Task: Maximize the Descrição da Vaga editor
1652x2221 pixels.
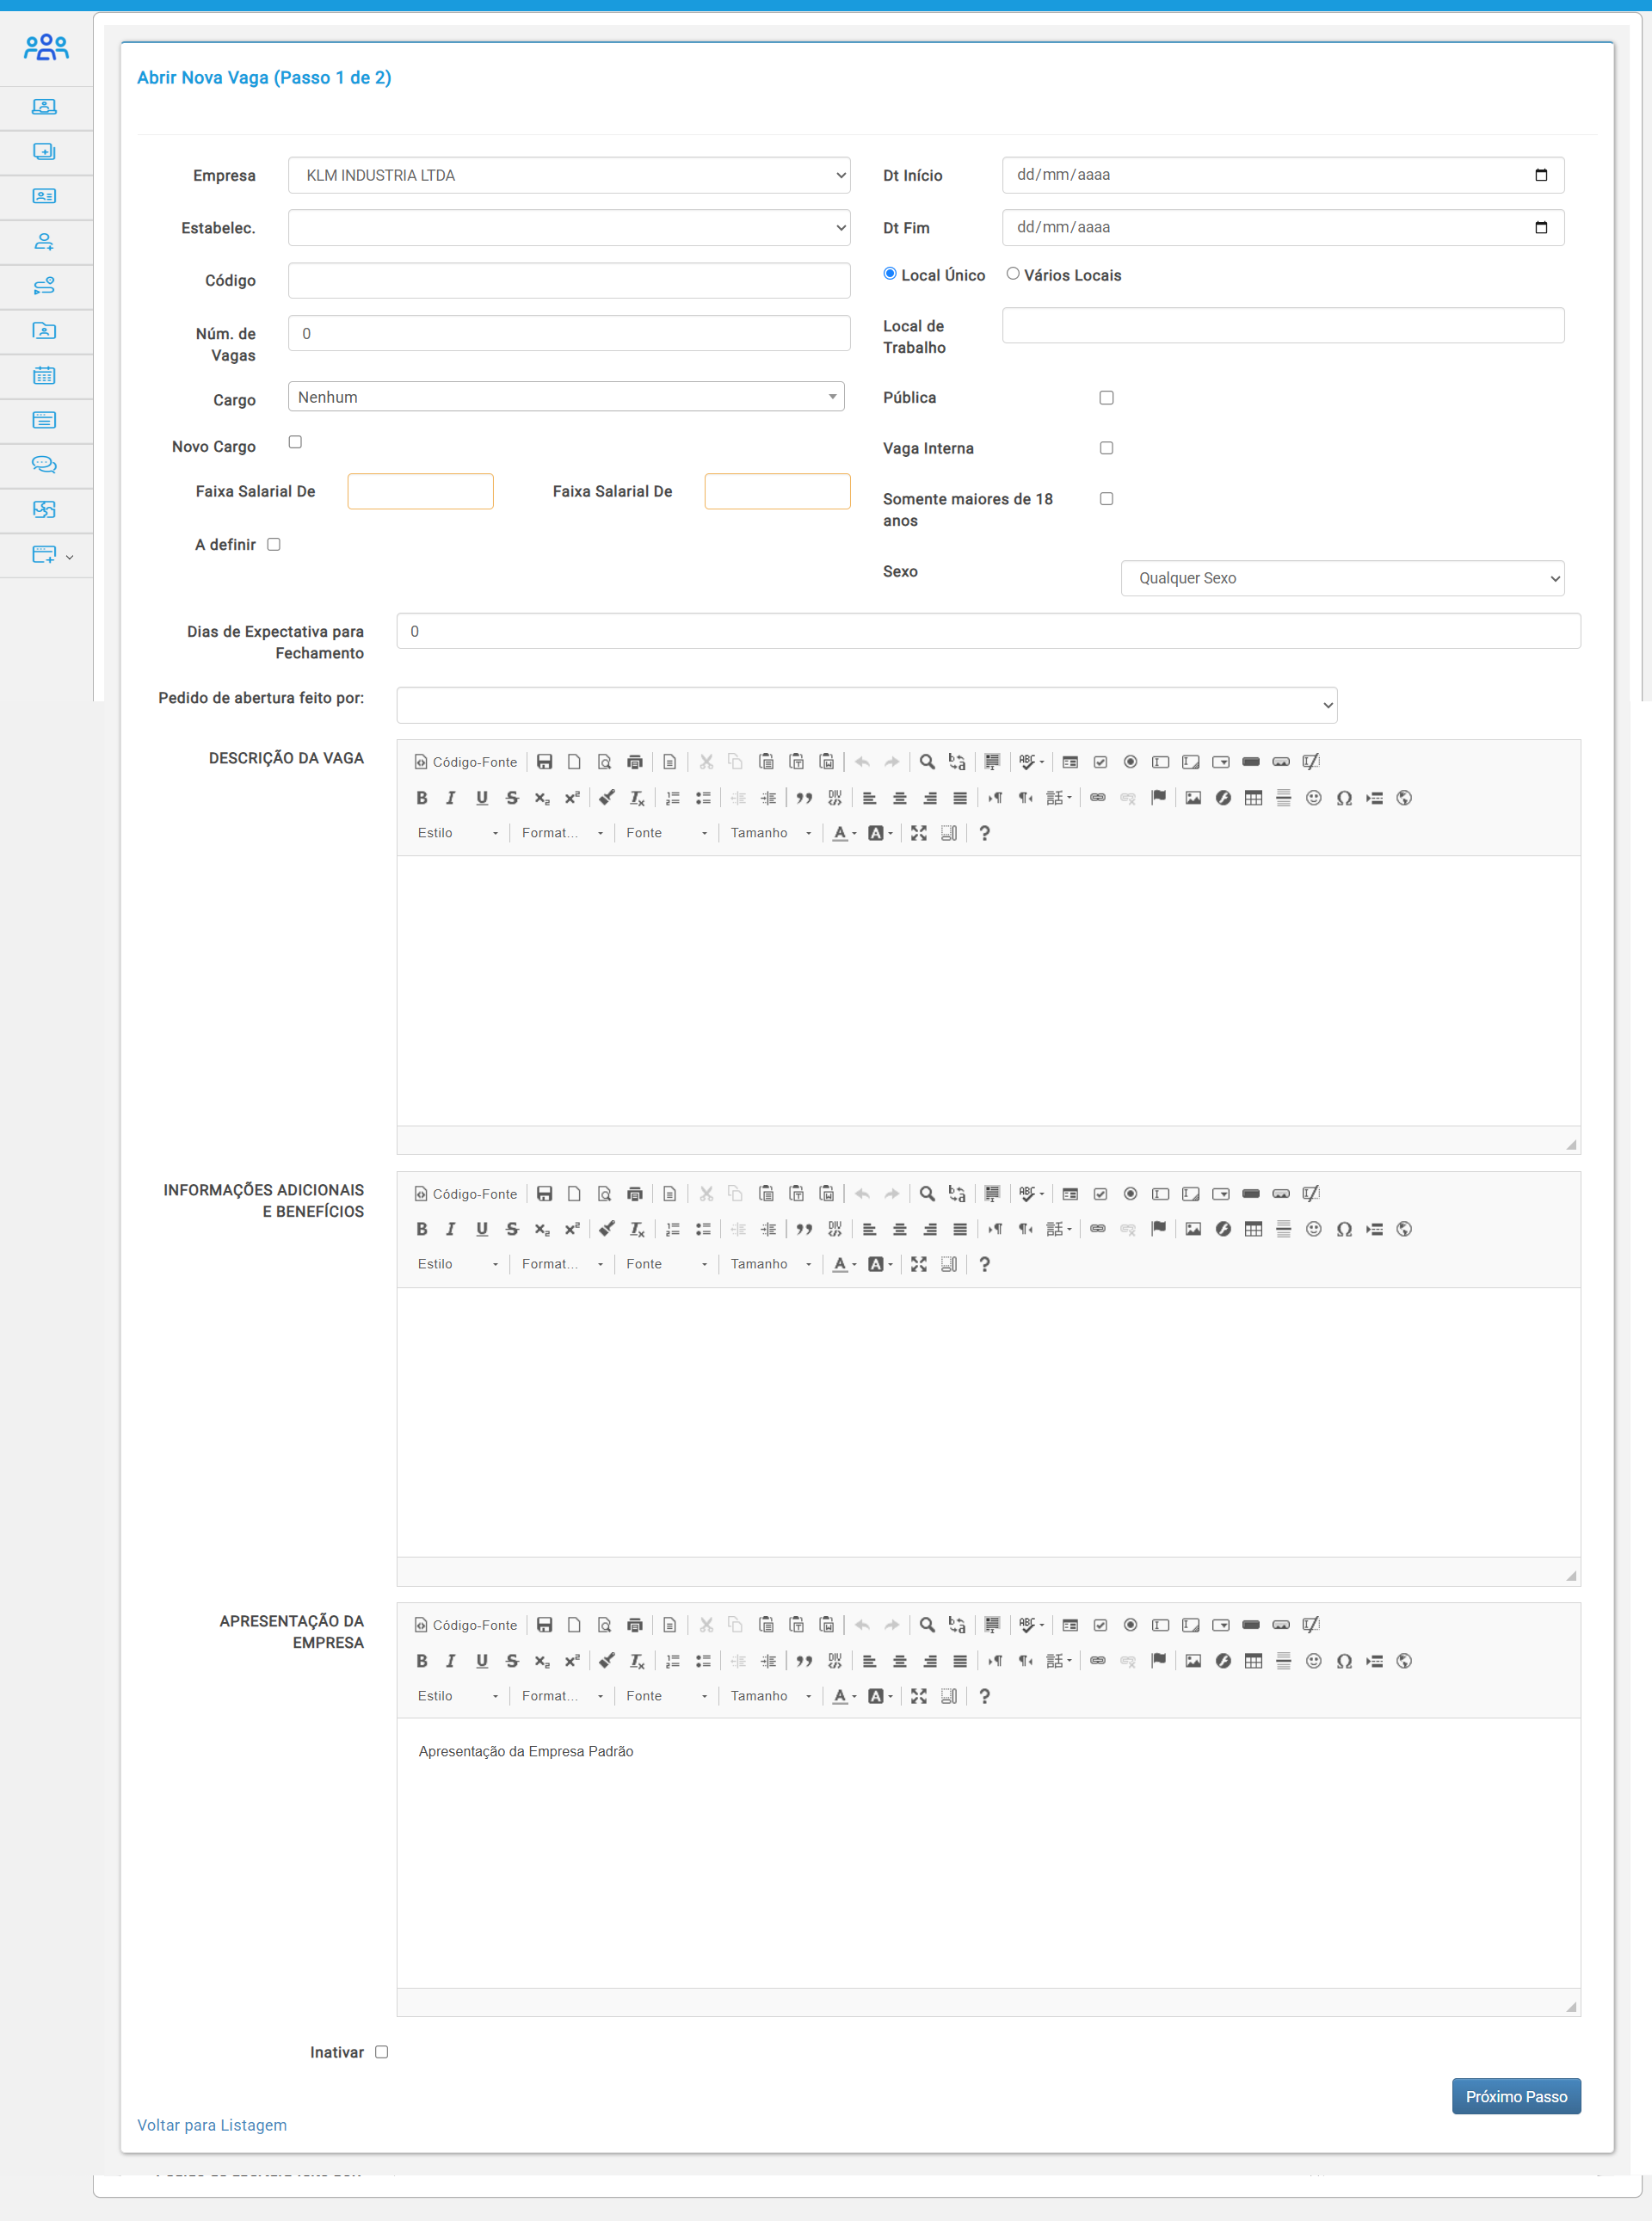Action: [919, 833]
